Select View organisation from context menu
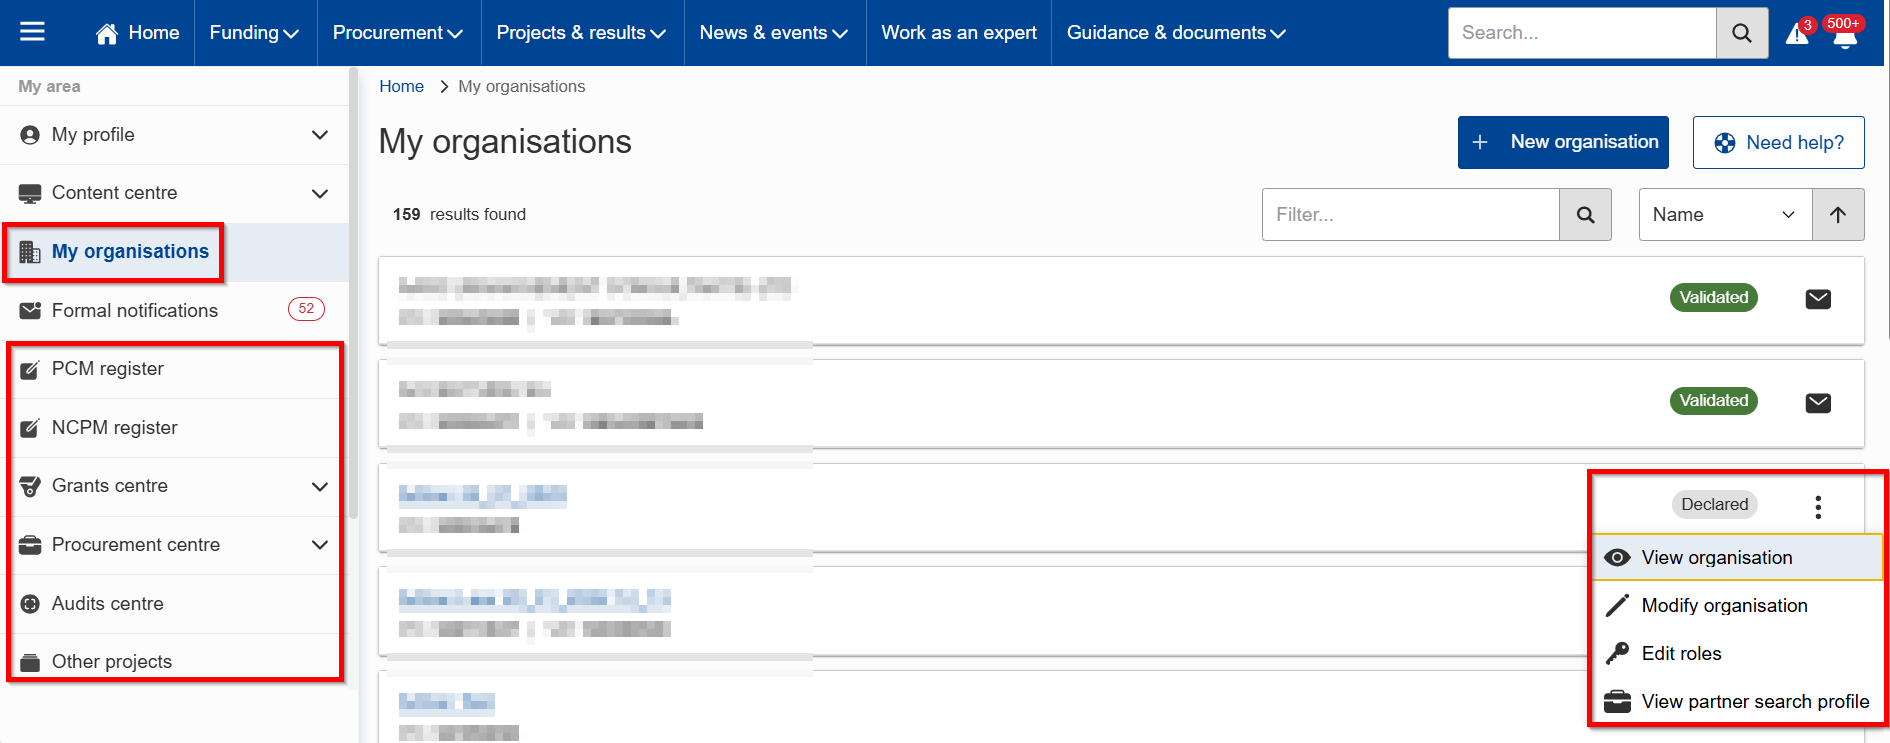This screenshot has height=743, width=1890. point(1737,558)
